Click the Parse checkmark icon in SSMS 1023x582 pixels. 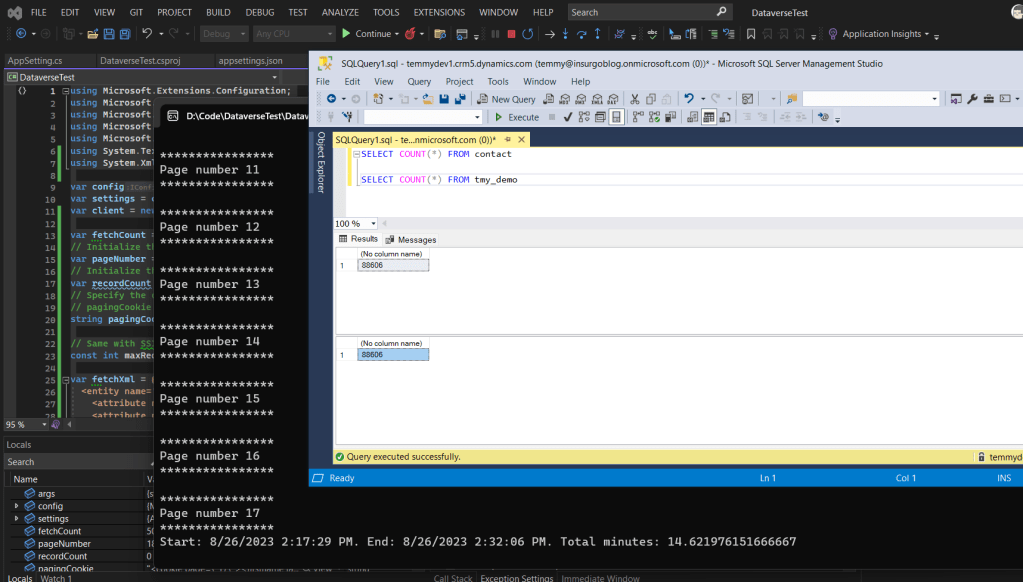click(568, 117)
